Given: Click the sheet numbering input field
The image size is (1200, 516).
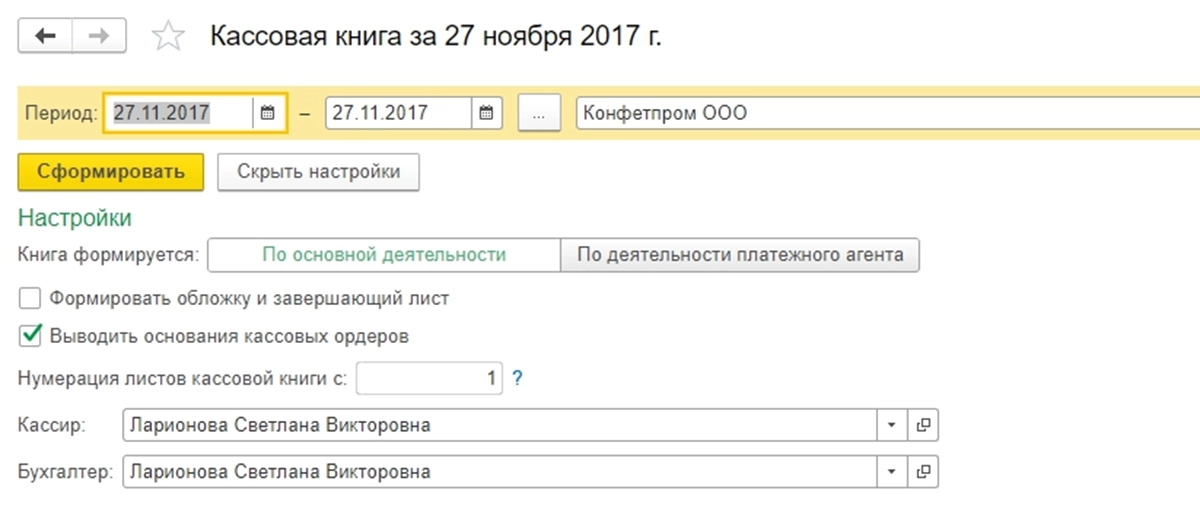Looking at the screenshot, I should (428, 379).
